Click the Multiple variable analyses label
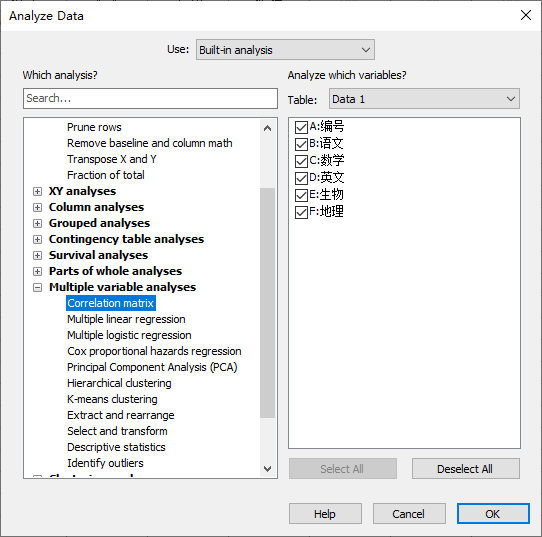The height and width of the screenshot is (537, 542). click(x=122, y=287)
